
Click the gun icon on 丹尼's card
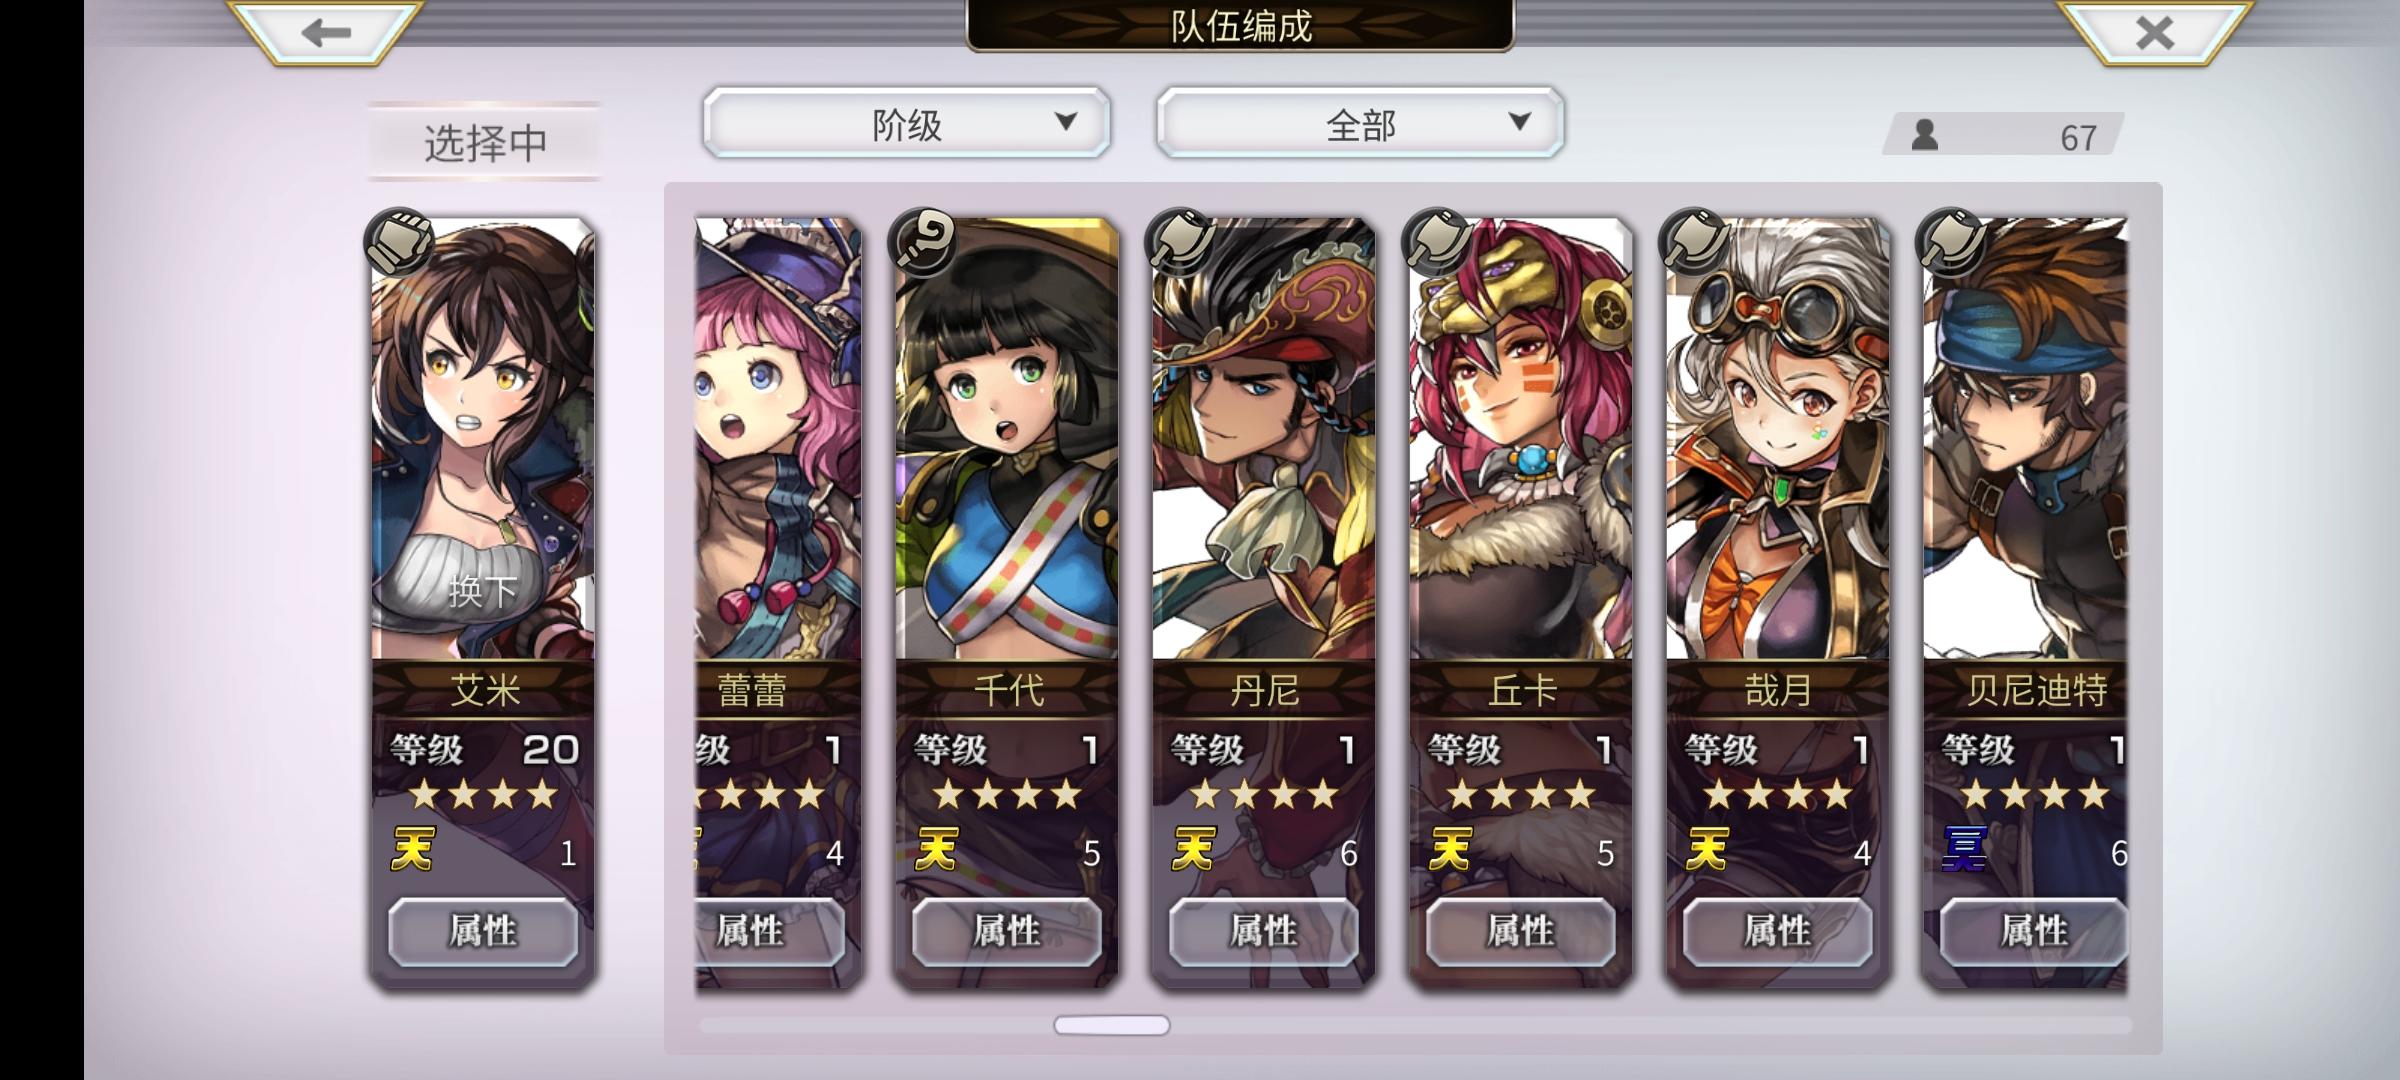pyautogui.click(x=1180, y=243)
